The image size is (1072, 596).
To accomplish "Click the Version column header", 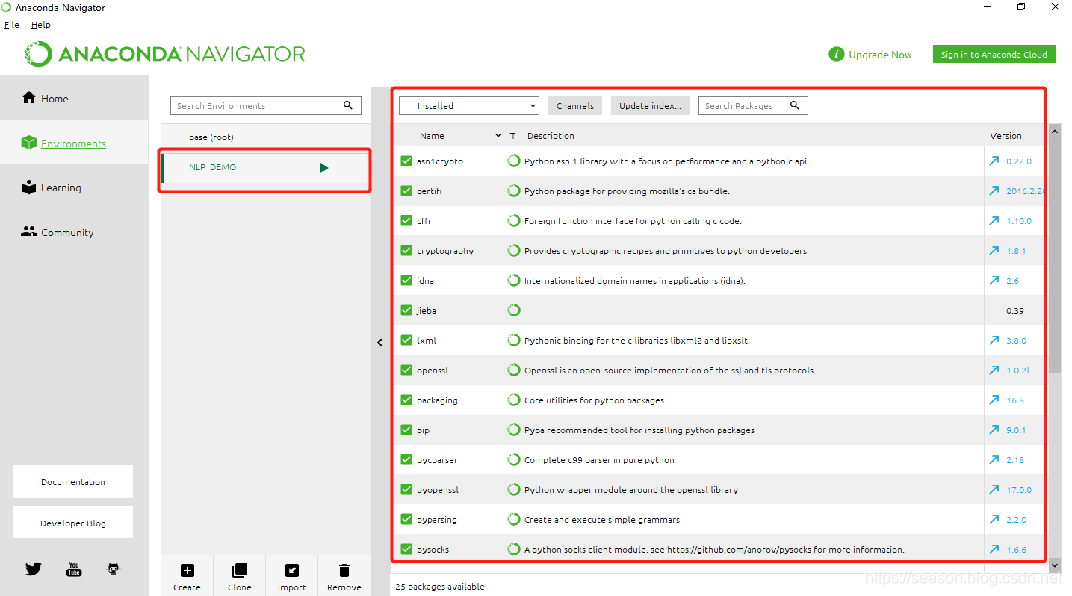I will [1006, 135].
